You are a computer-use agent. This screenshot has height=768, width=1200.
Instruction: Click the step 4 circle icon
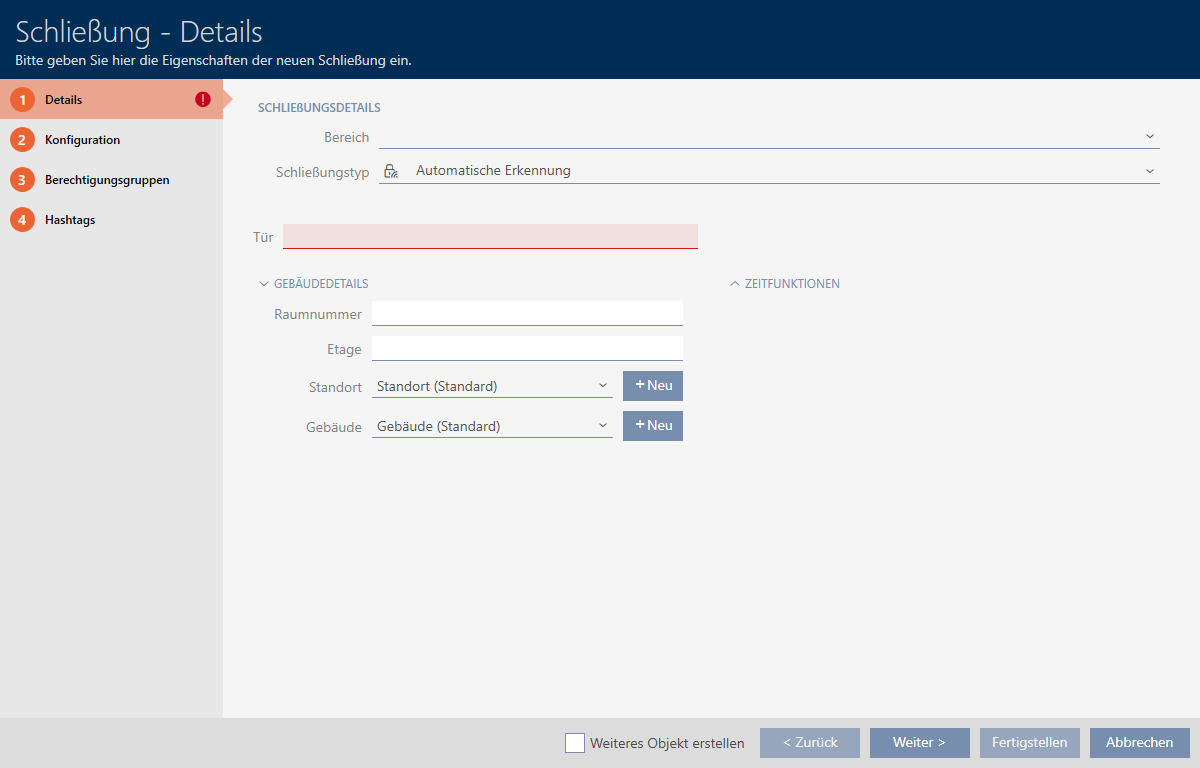click(x=22, y=220)
